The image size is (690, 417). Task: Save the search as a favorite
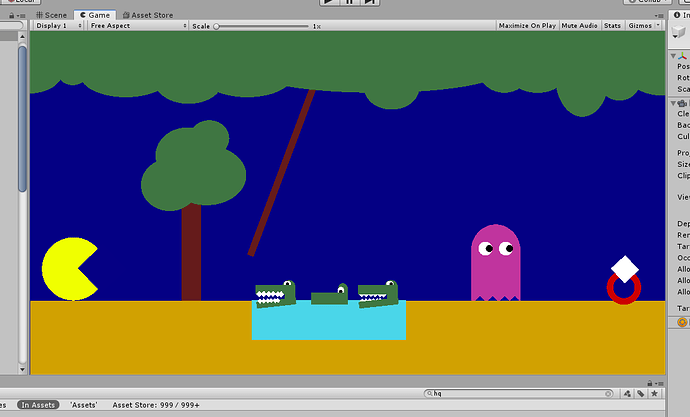click(x=654, y=394)
